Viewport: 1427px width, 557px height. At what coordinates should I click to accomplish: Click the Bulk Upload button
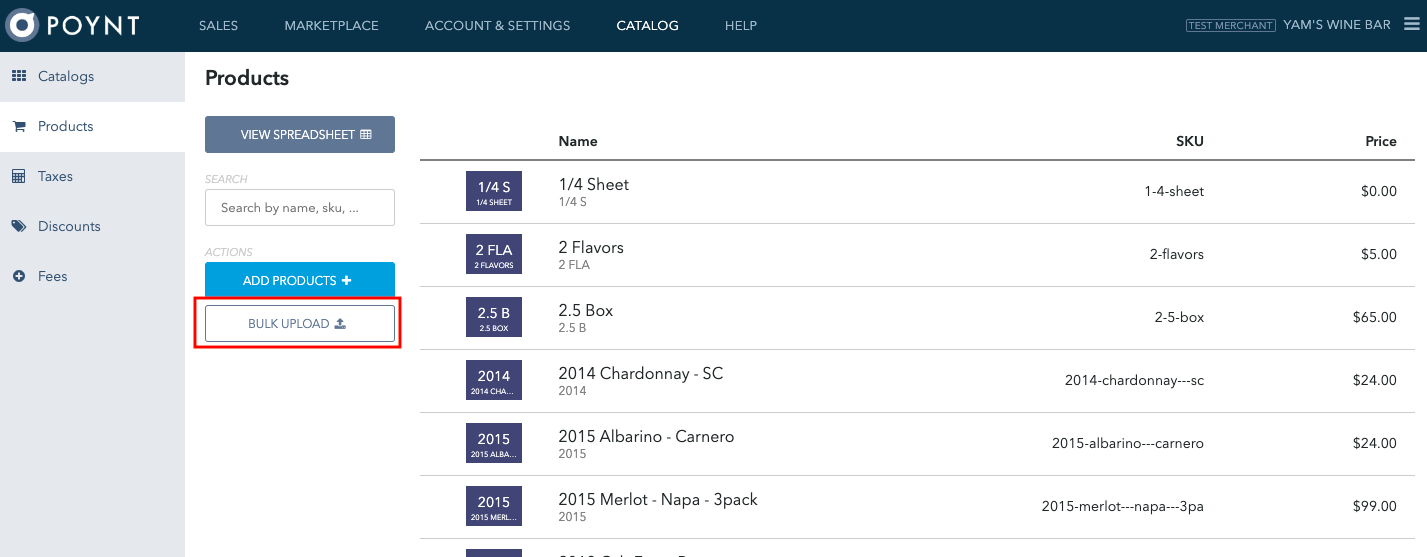click(300, 324)
